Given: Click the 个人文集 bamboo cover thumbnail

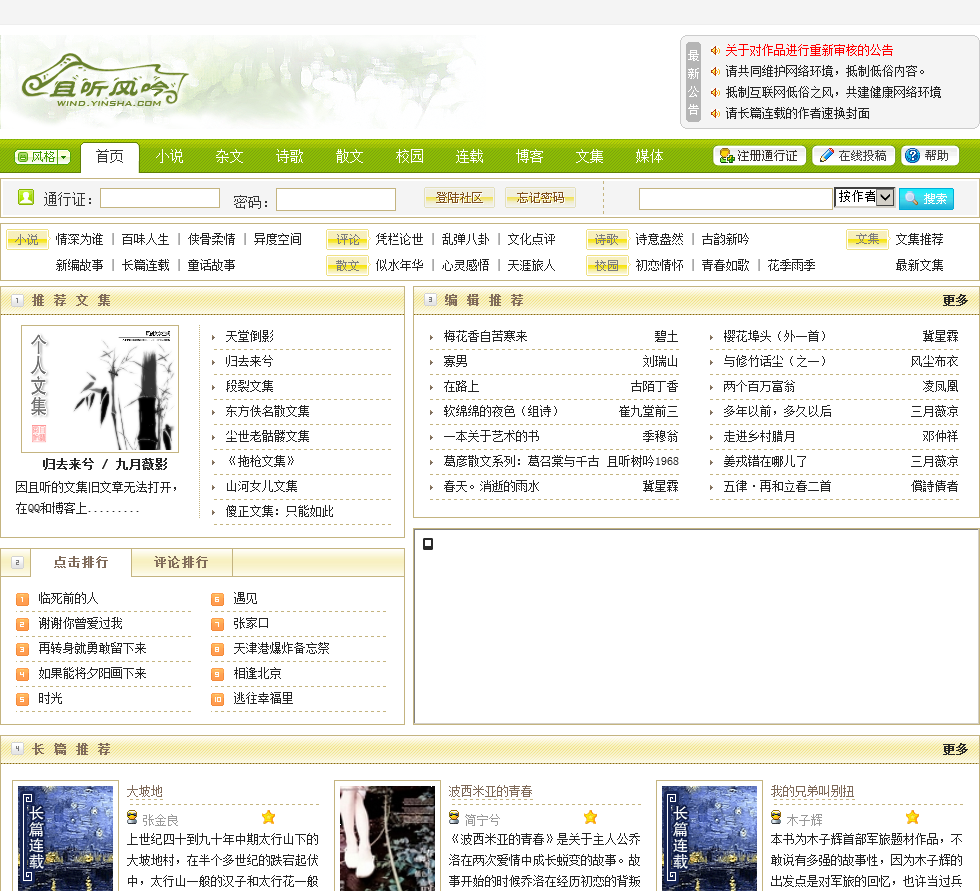Looking at the screenshot, I should [x=100, y=389].
